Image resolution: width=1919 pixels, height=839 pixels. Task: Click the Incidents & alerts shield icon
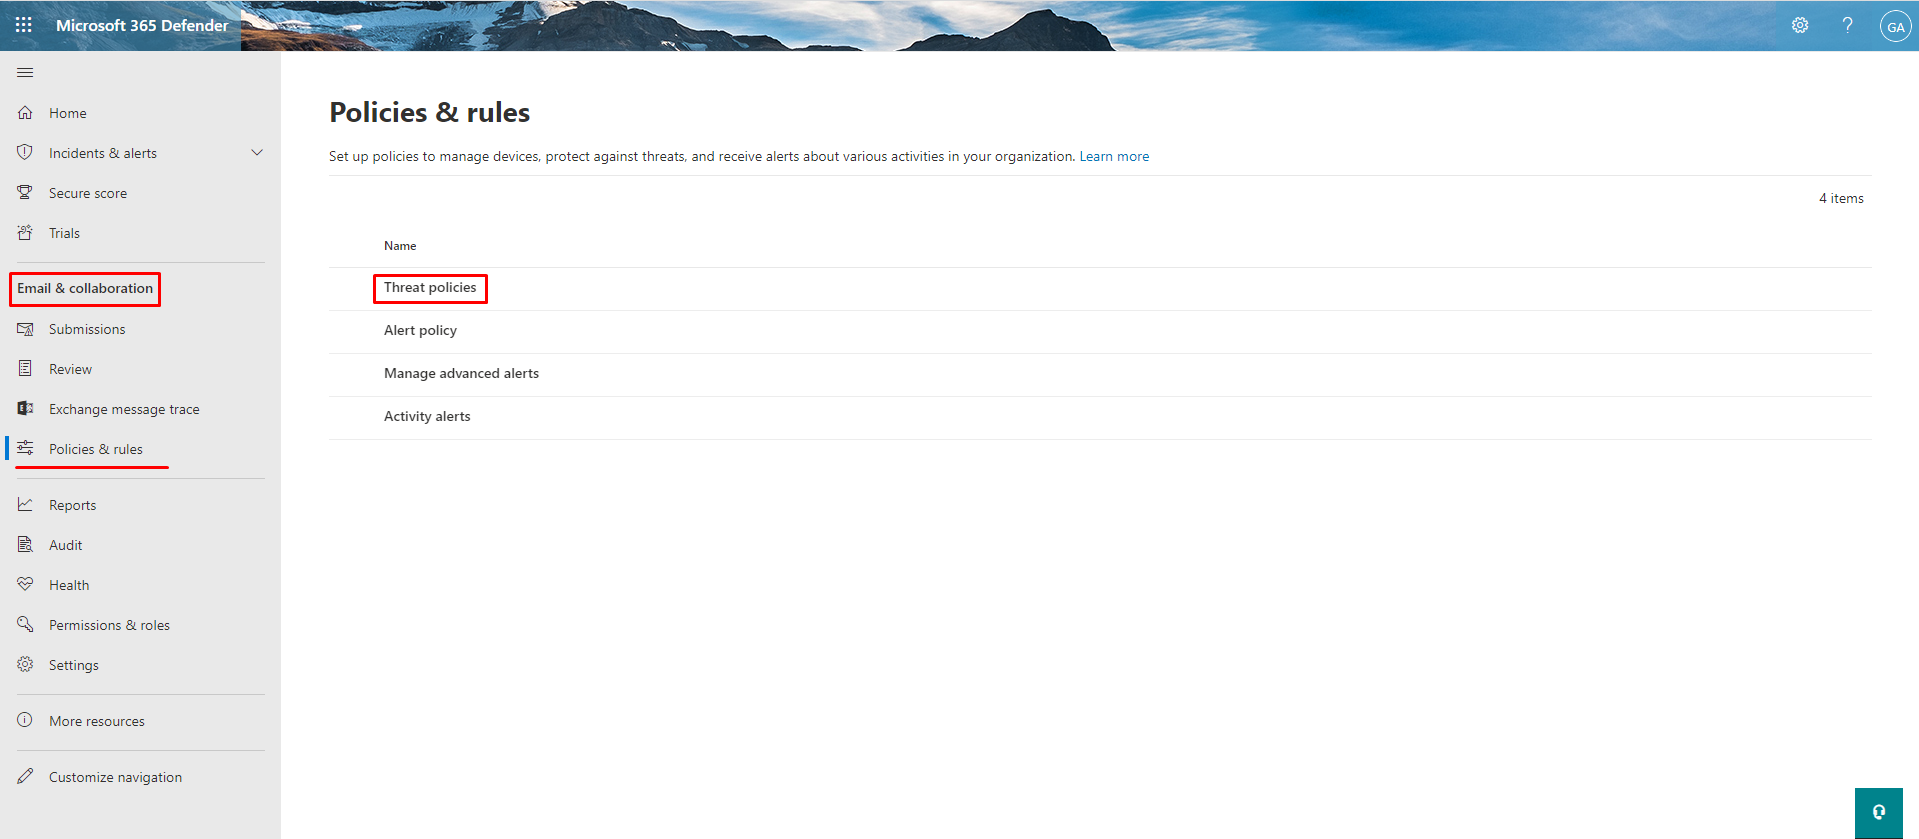point(25,153)
